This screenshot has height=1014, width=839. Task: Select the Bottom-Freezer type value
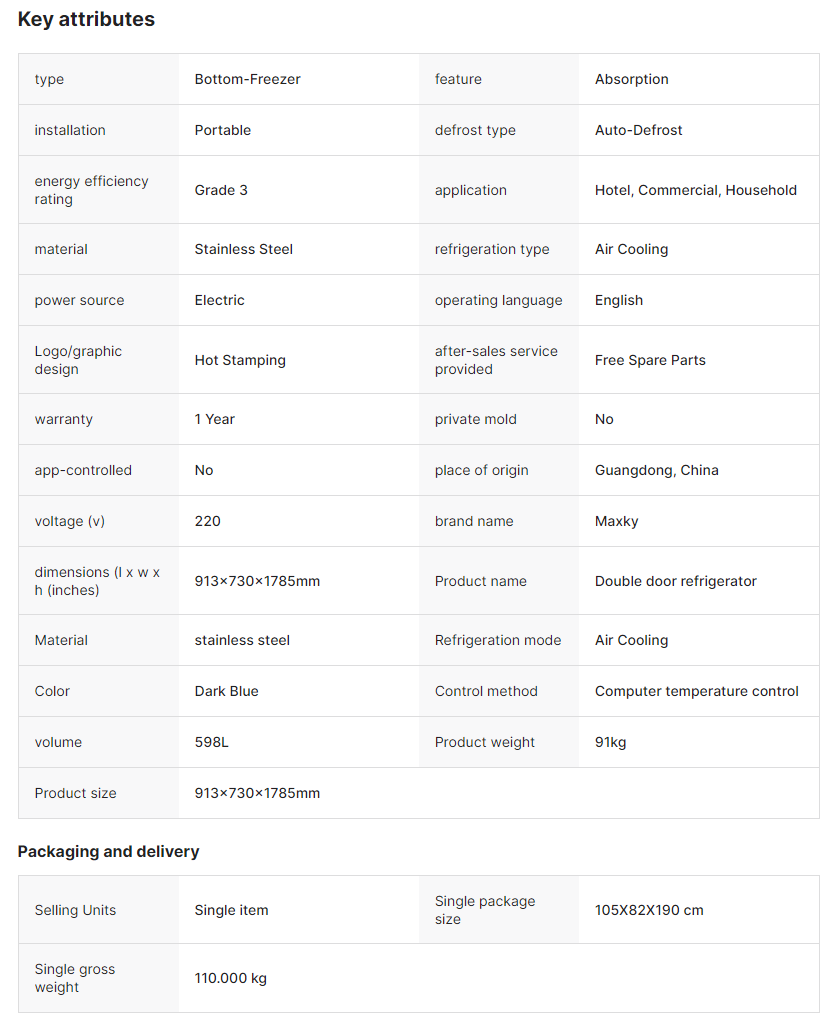pos(247,79)
